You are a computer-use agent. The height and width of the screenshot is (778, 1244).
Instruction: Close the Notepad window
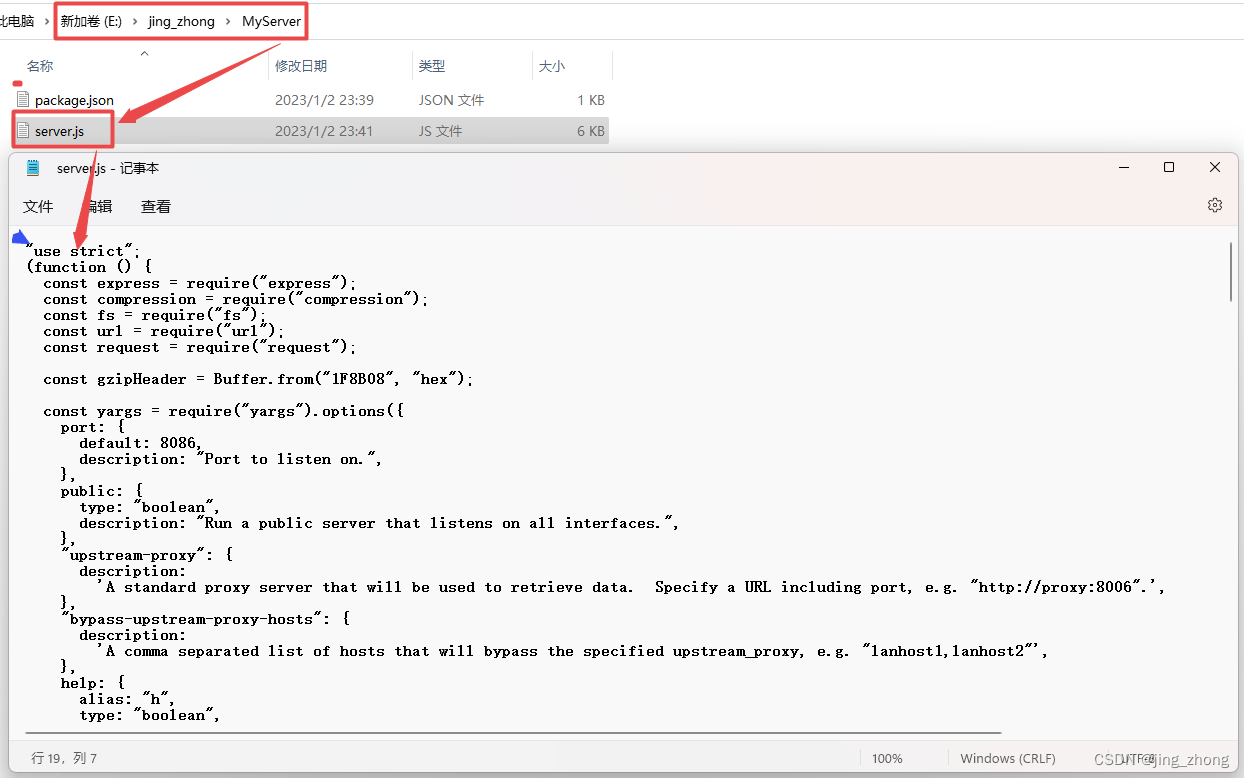point(1215,168)
